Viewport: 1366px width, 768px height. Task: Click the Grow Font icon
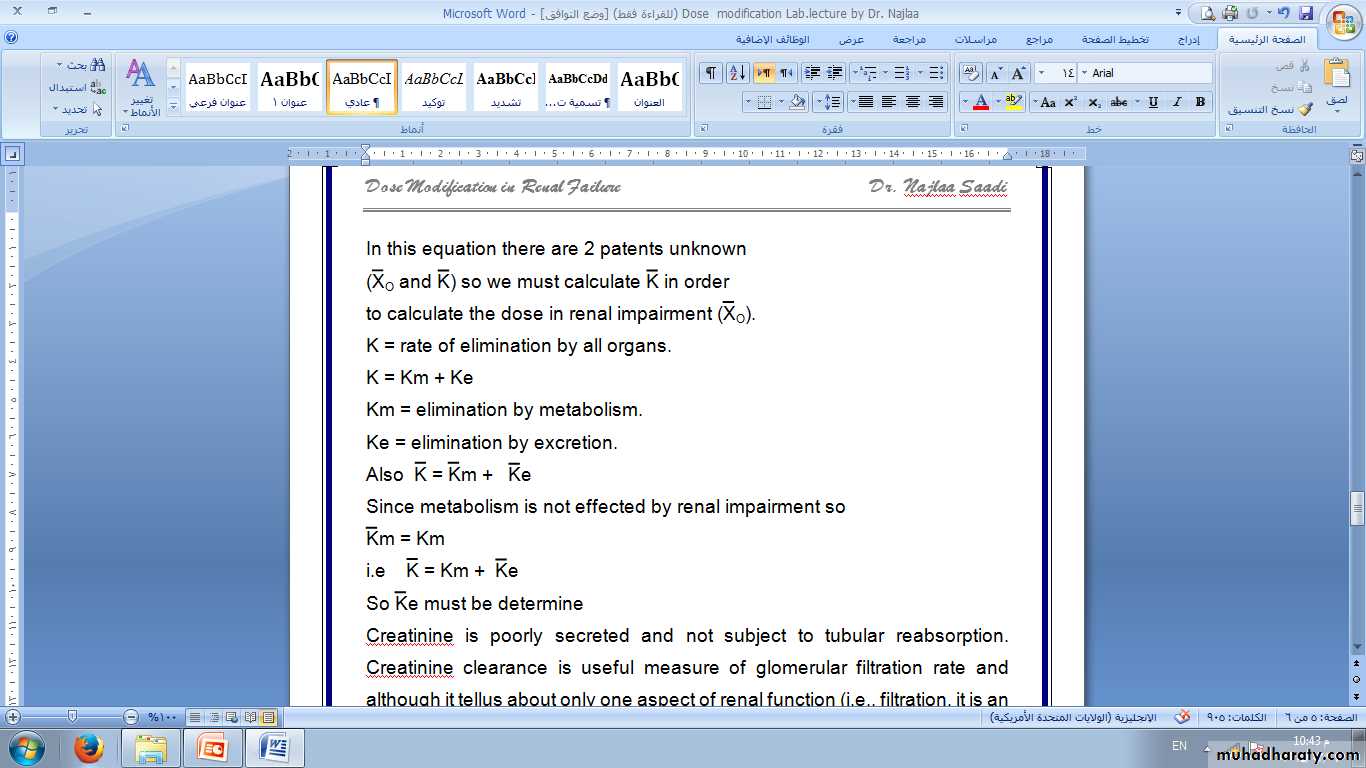(1019, 73)
